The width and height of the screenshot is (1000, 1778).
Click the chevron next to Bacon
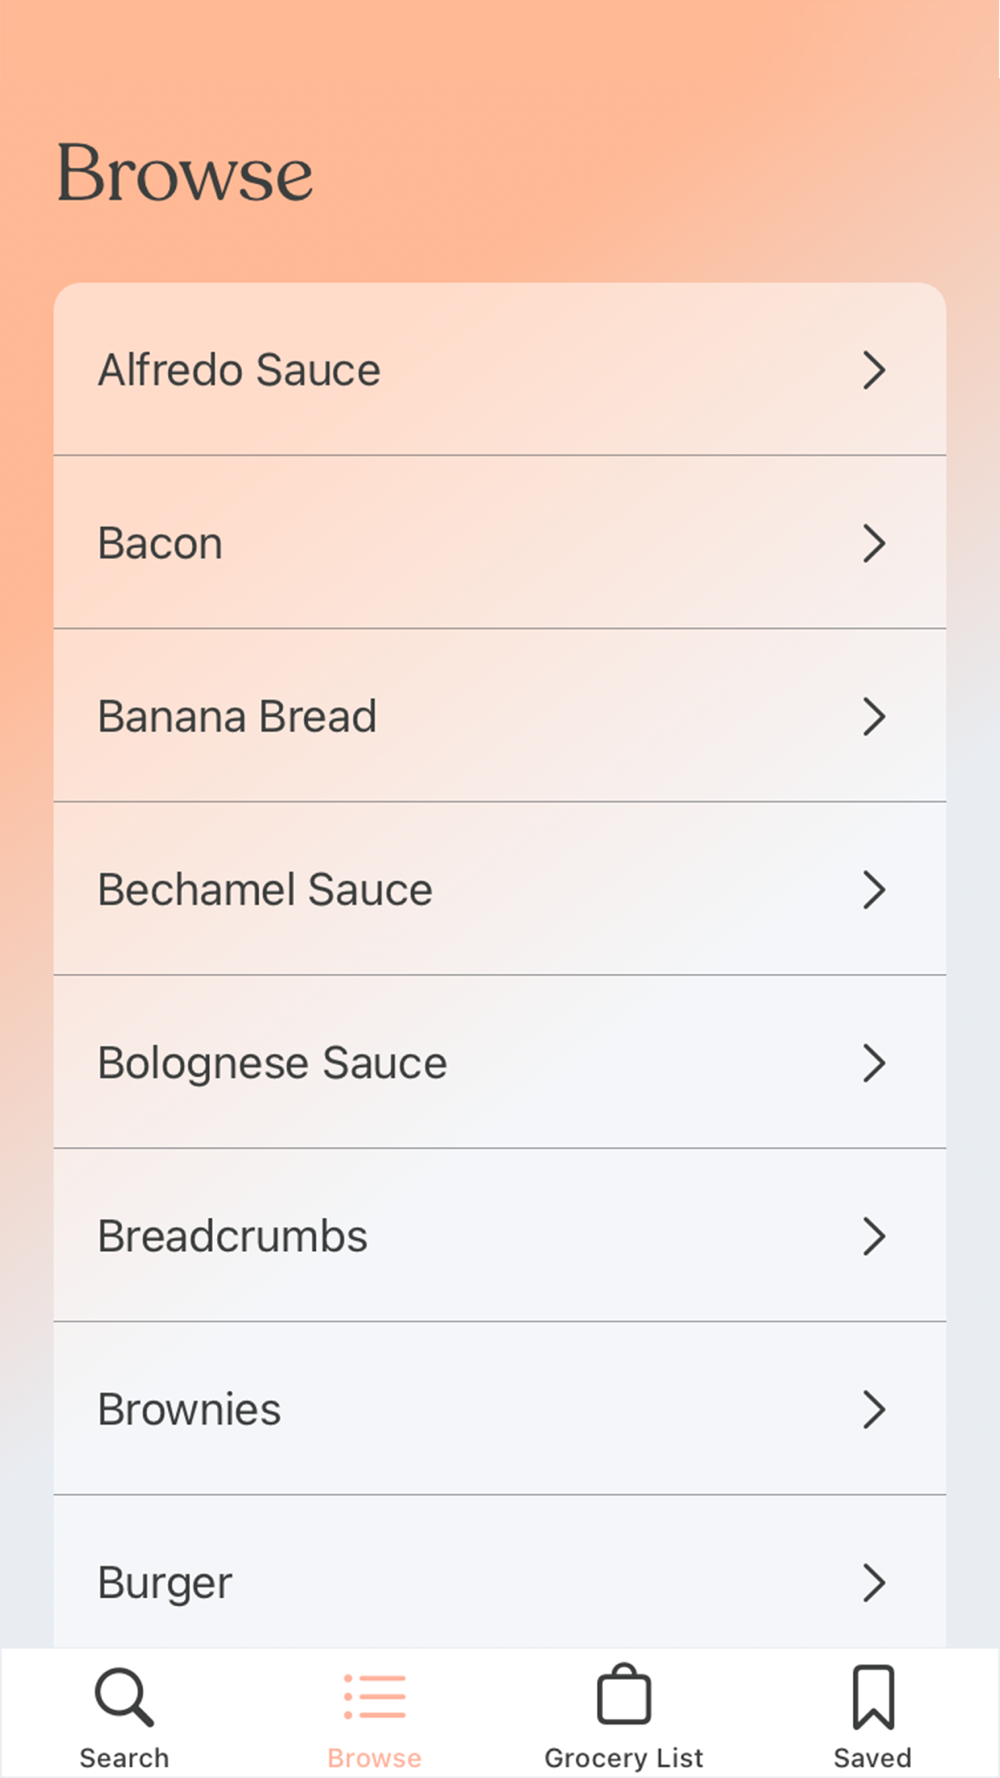[x=874, y=544]
